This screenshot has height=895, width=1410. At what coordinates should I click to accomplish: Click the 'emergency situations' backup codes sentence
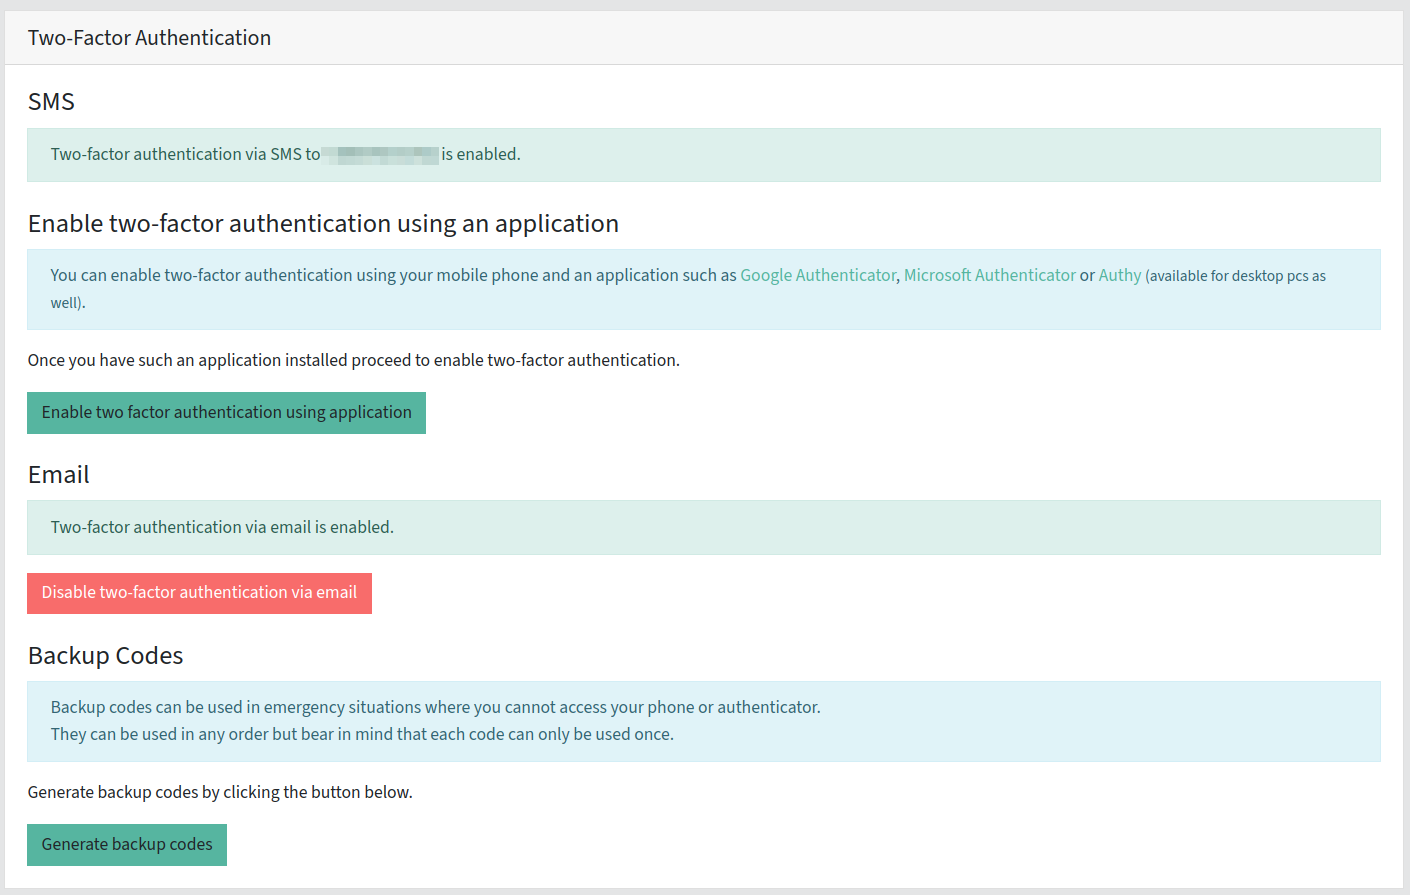point(435,707)
